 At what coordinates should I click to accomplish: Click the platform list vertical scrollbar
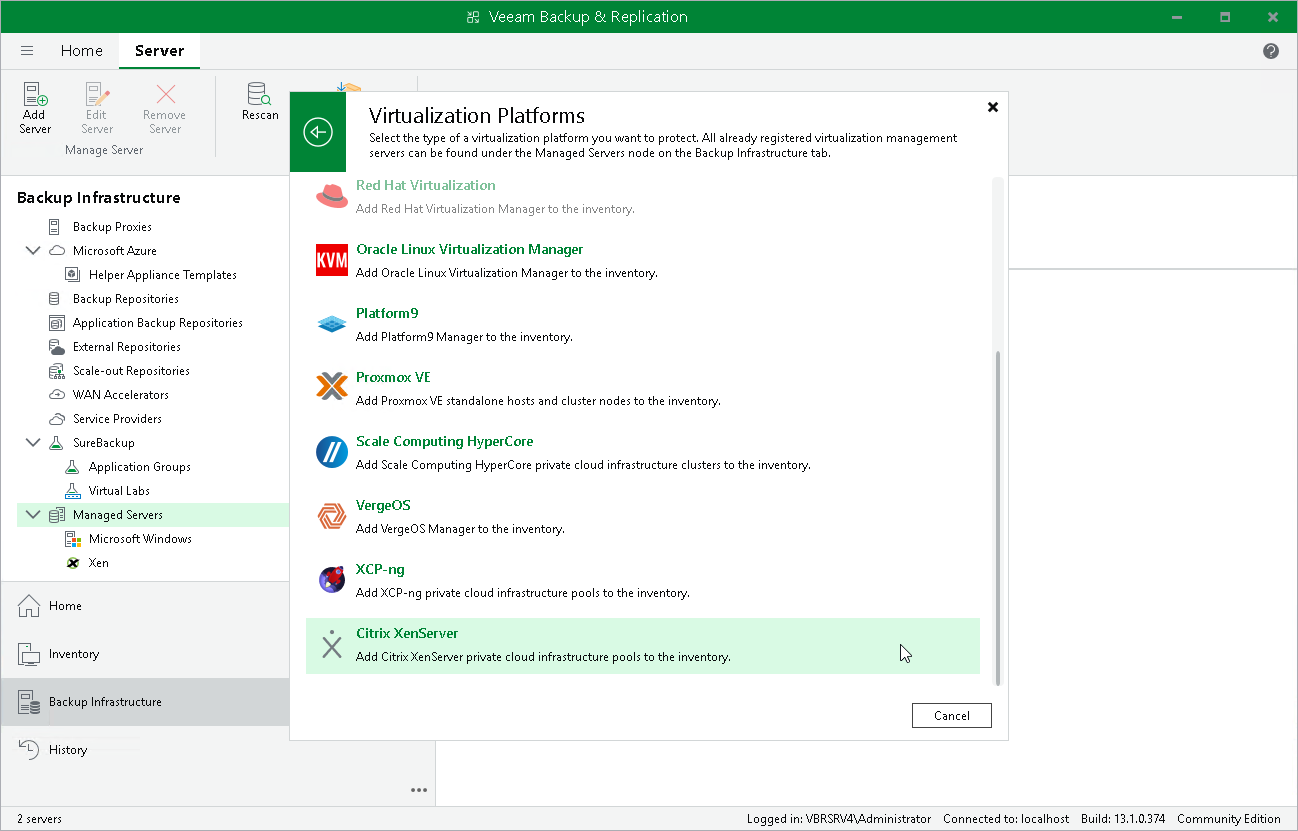(x=997, y=518)
